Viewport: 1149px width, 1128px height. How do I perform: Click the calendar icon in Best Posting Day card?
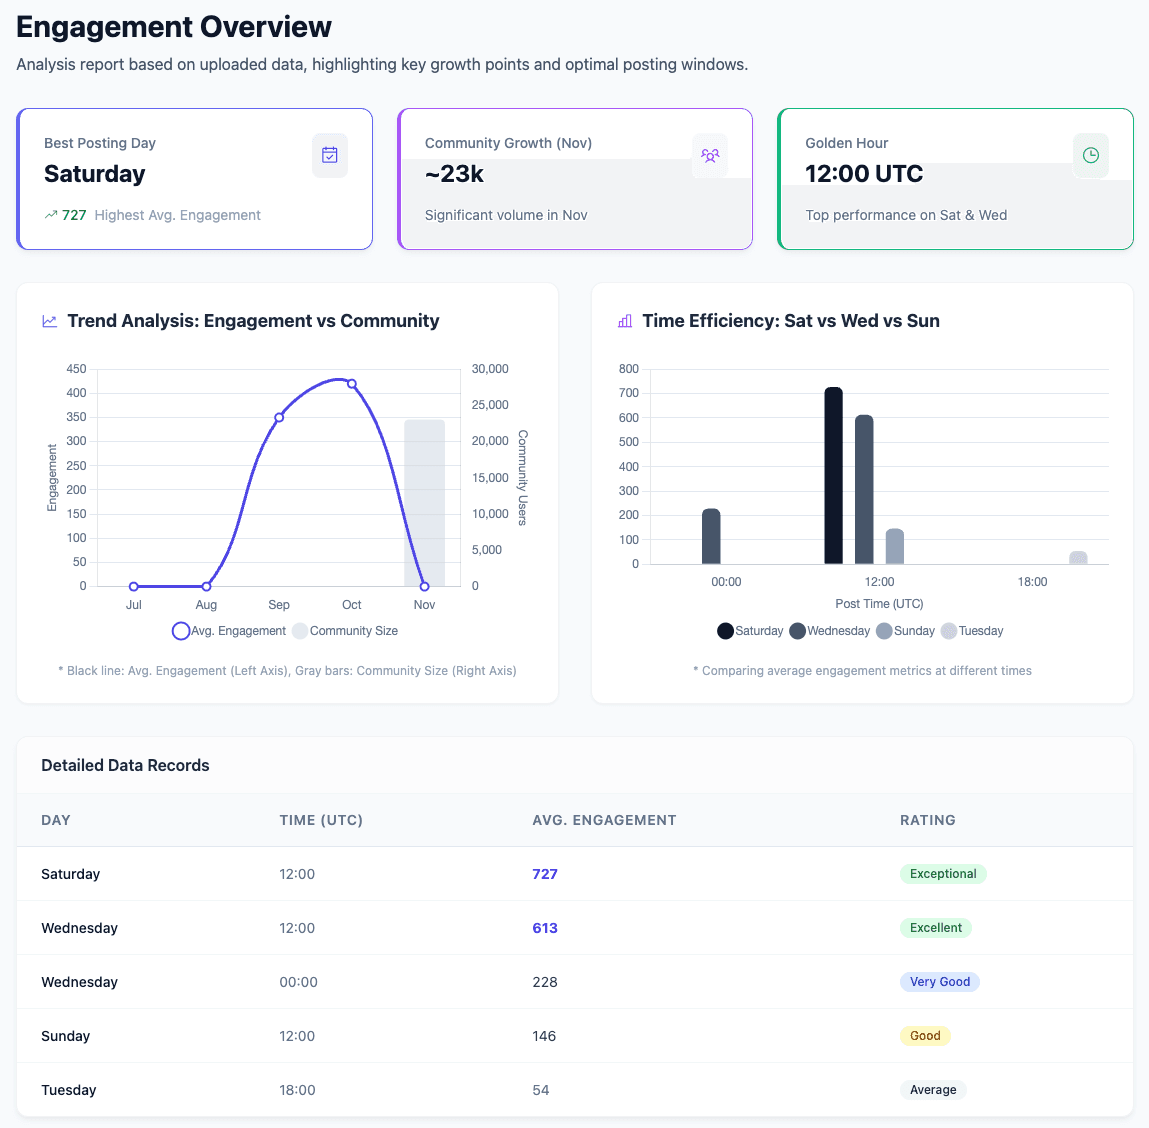330,155
